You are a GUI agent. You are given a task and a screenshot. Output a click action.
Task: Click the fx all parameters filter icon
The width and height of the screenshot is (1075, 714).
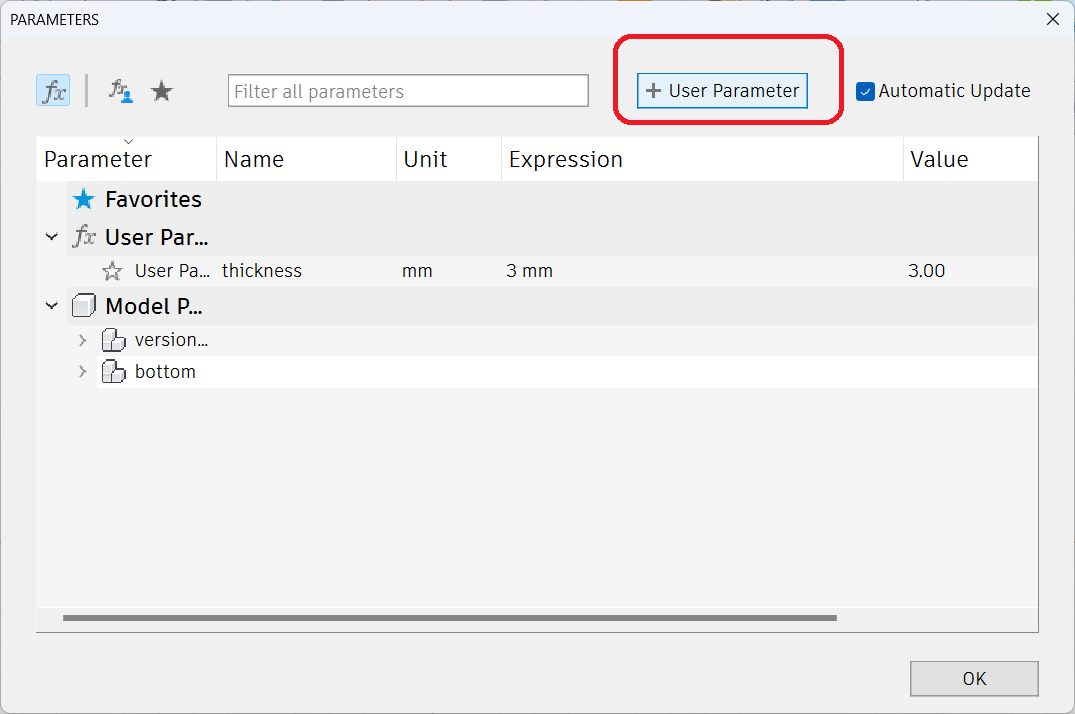click(54, 91)
